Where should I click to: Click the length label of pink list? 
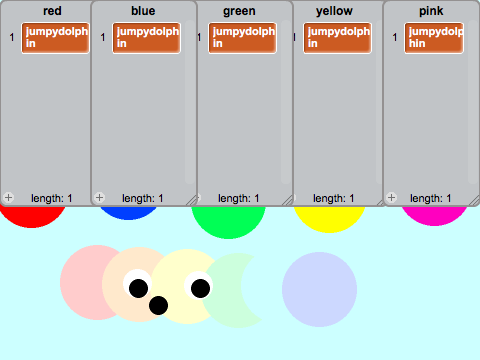click(431, 198)
